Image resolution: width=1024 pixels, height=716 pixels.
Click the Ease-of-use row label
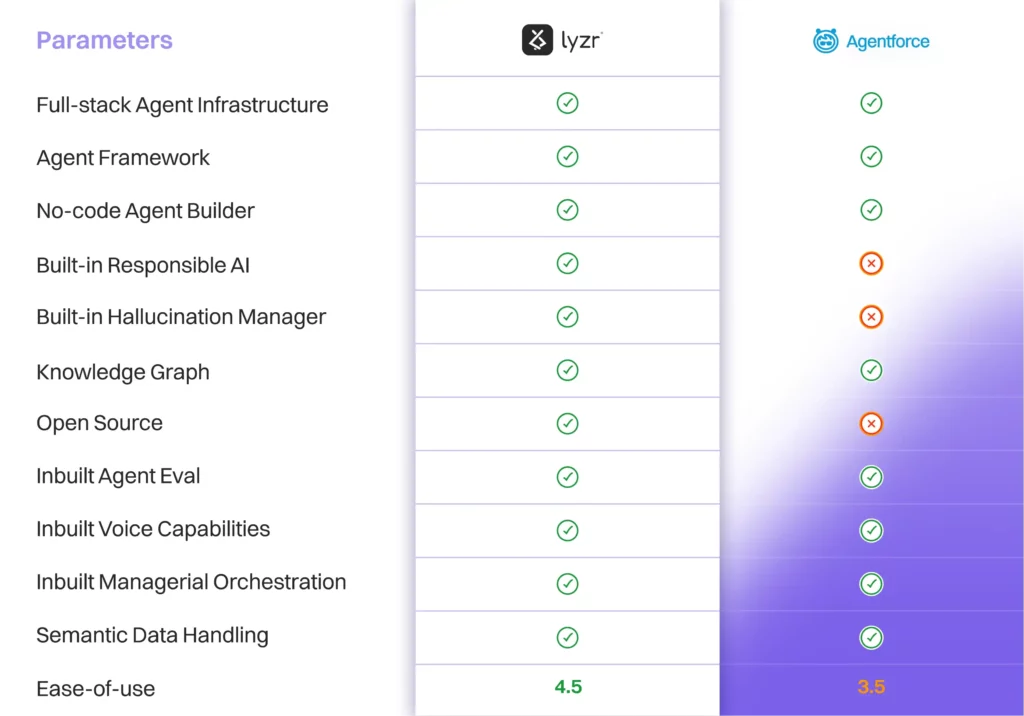click(95, 688)
